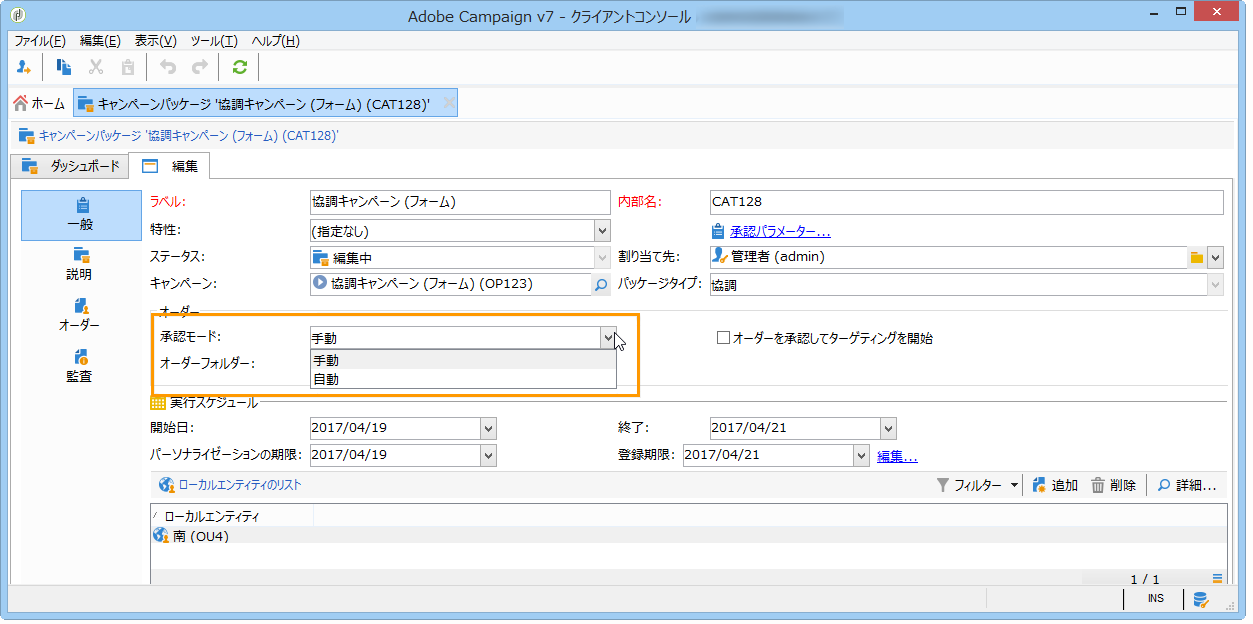Click the ラベル input field
The height and width of the screenshot is (624, 1253).
click(x=460, y=202)
